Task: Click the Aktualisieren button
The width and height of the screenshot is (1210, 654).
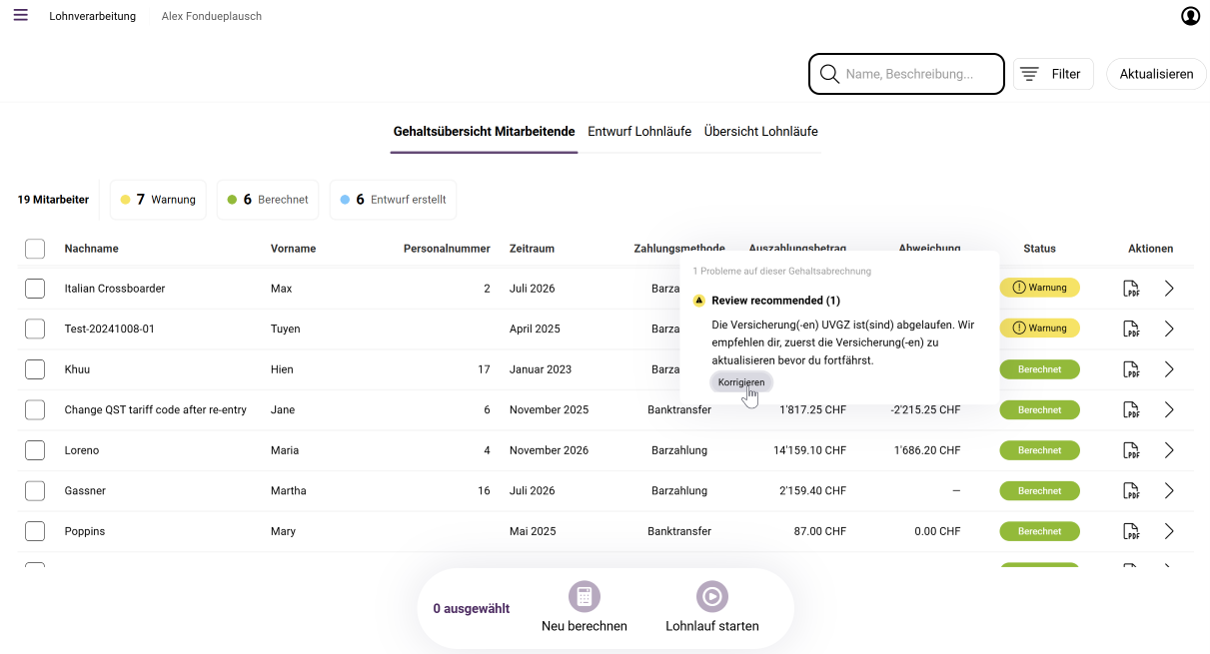Action: (x=1156, y=74)
